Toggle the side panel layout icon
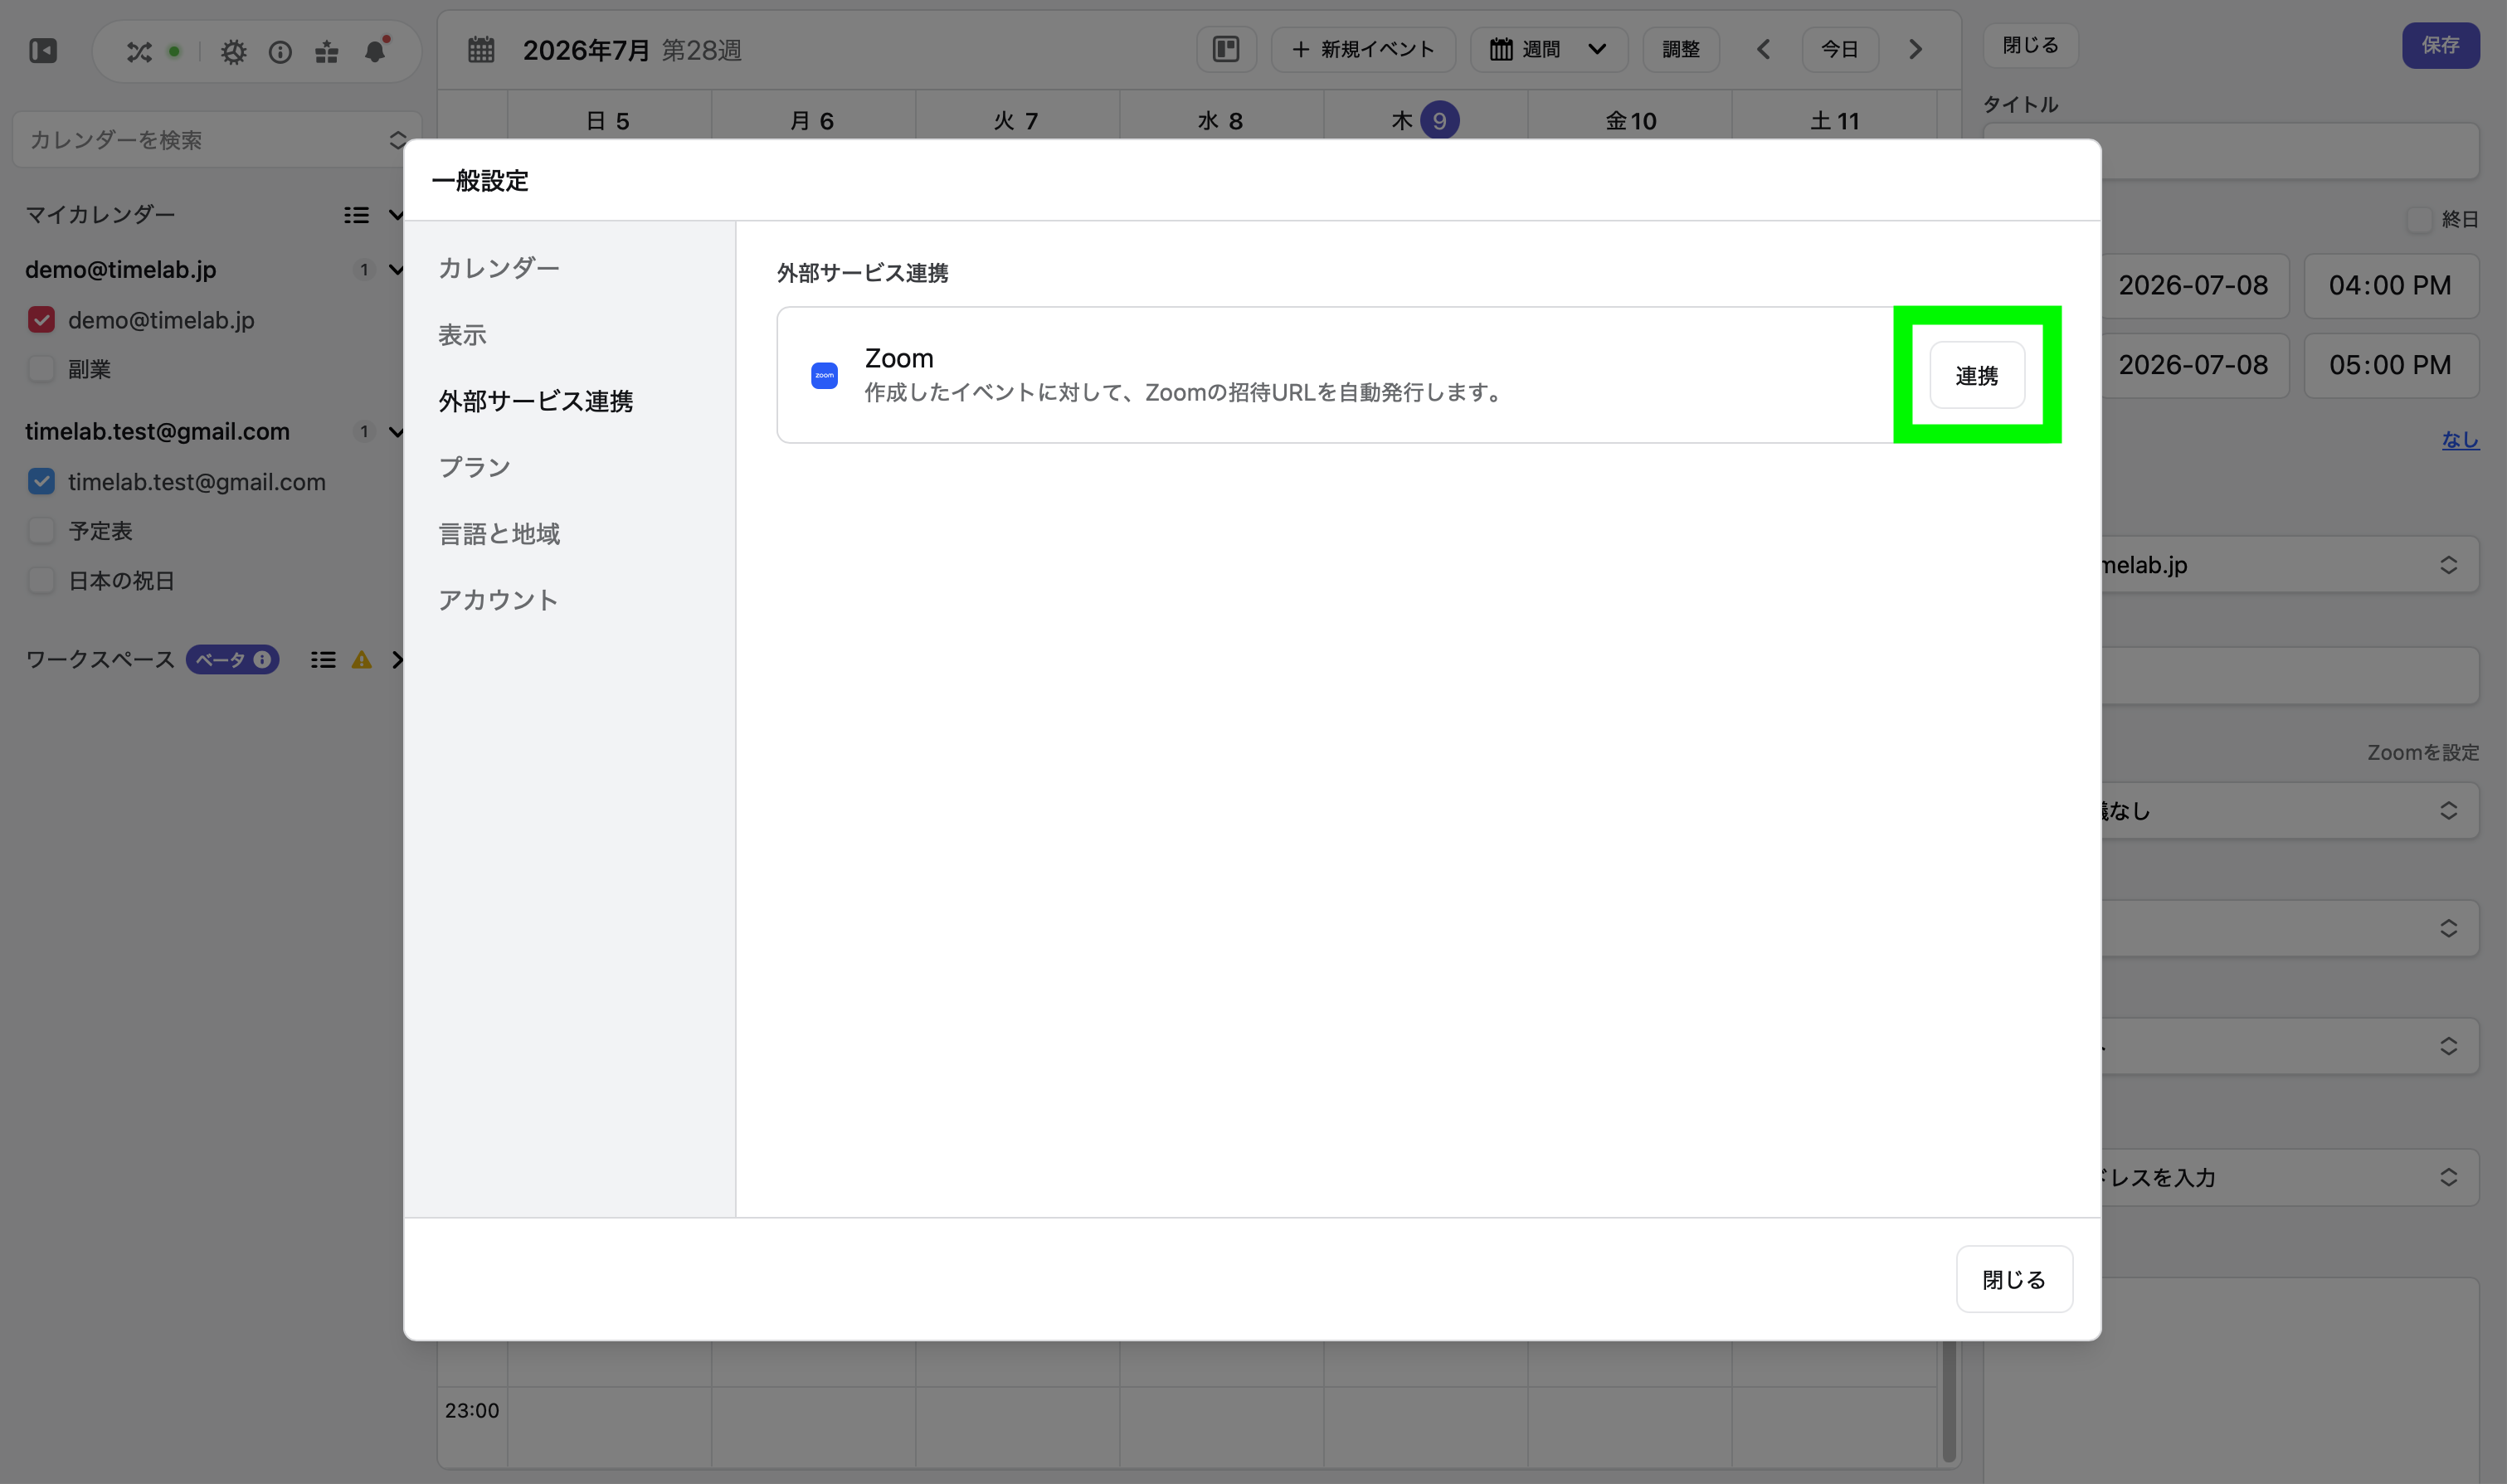 click(x=1226, y=49)
